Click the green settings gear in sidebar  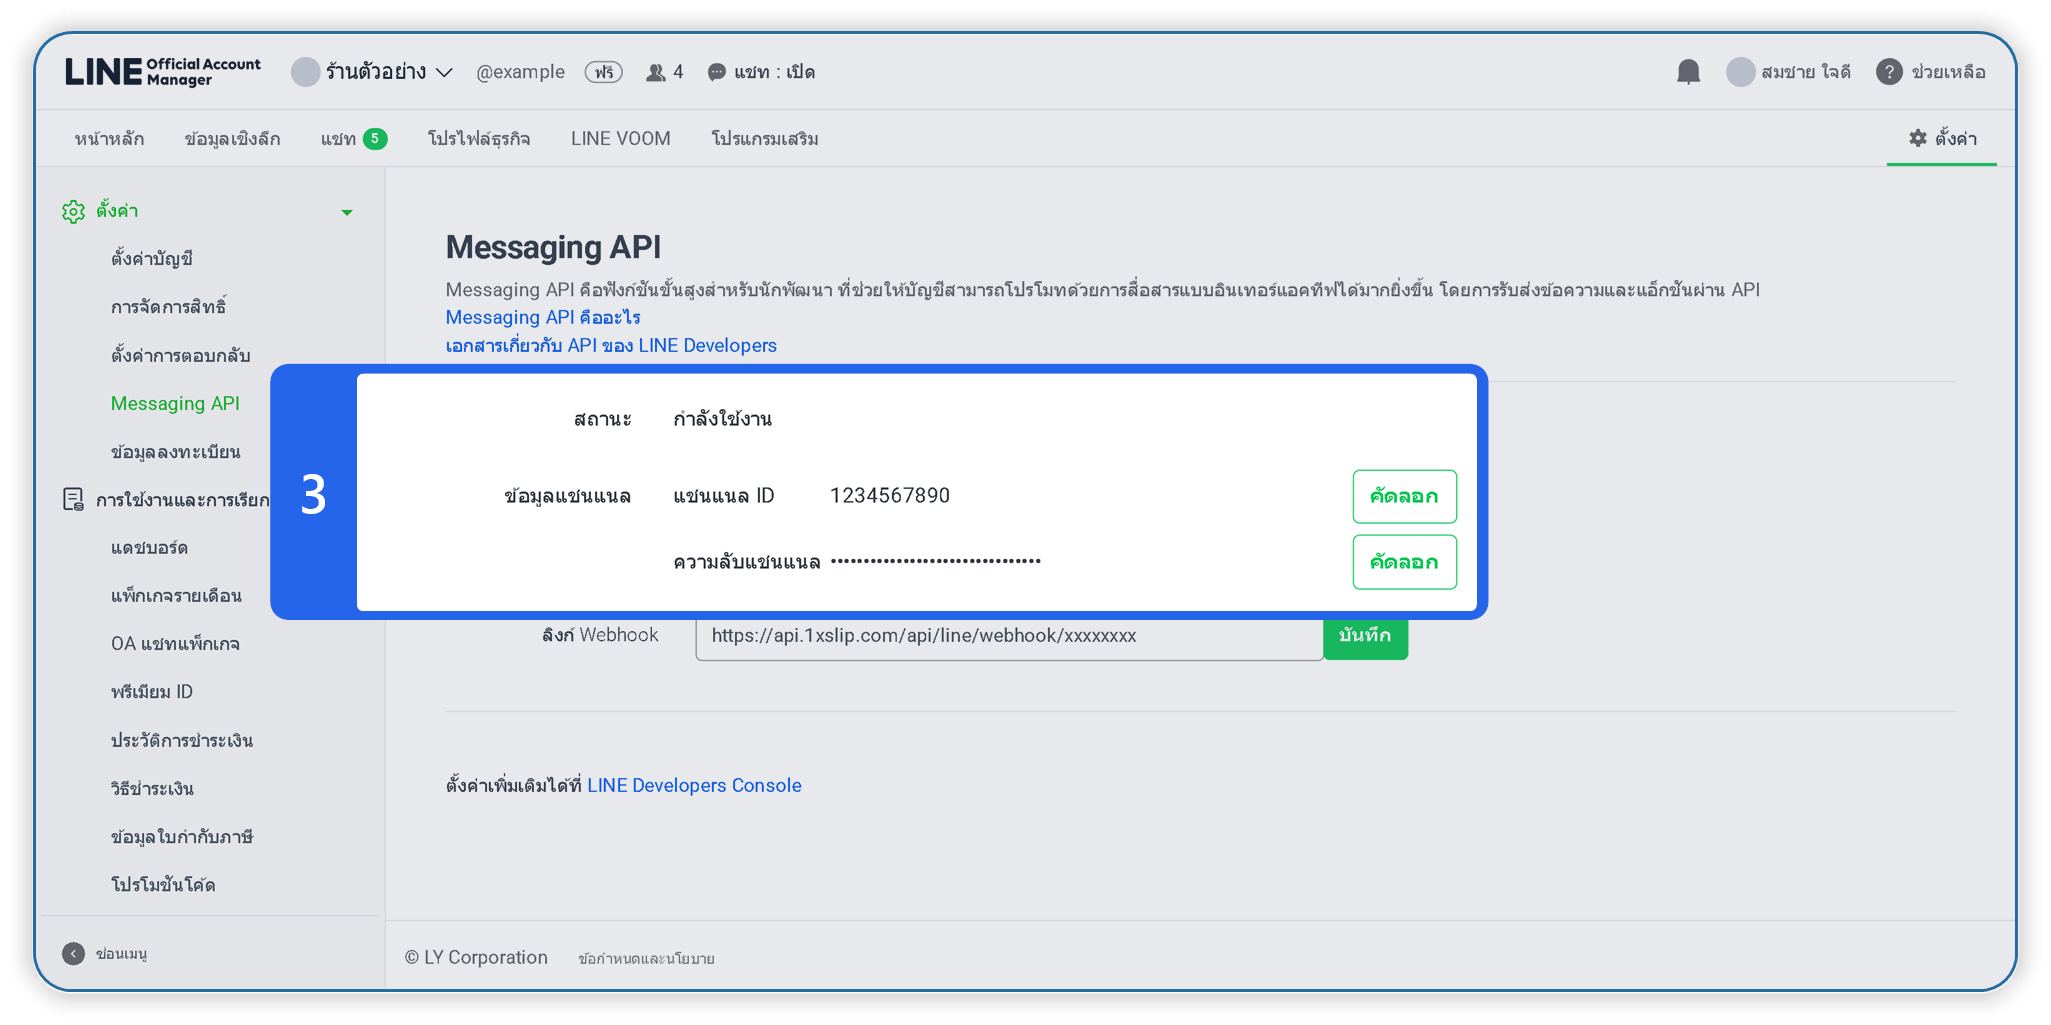point(74,211)
